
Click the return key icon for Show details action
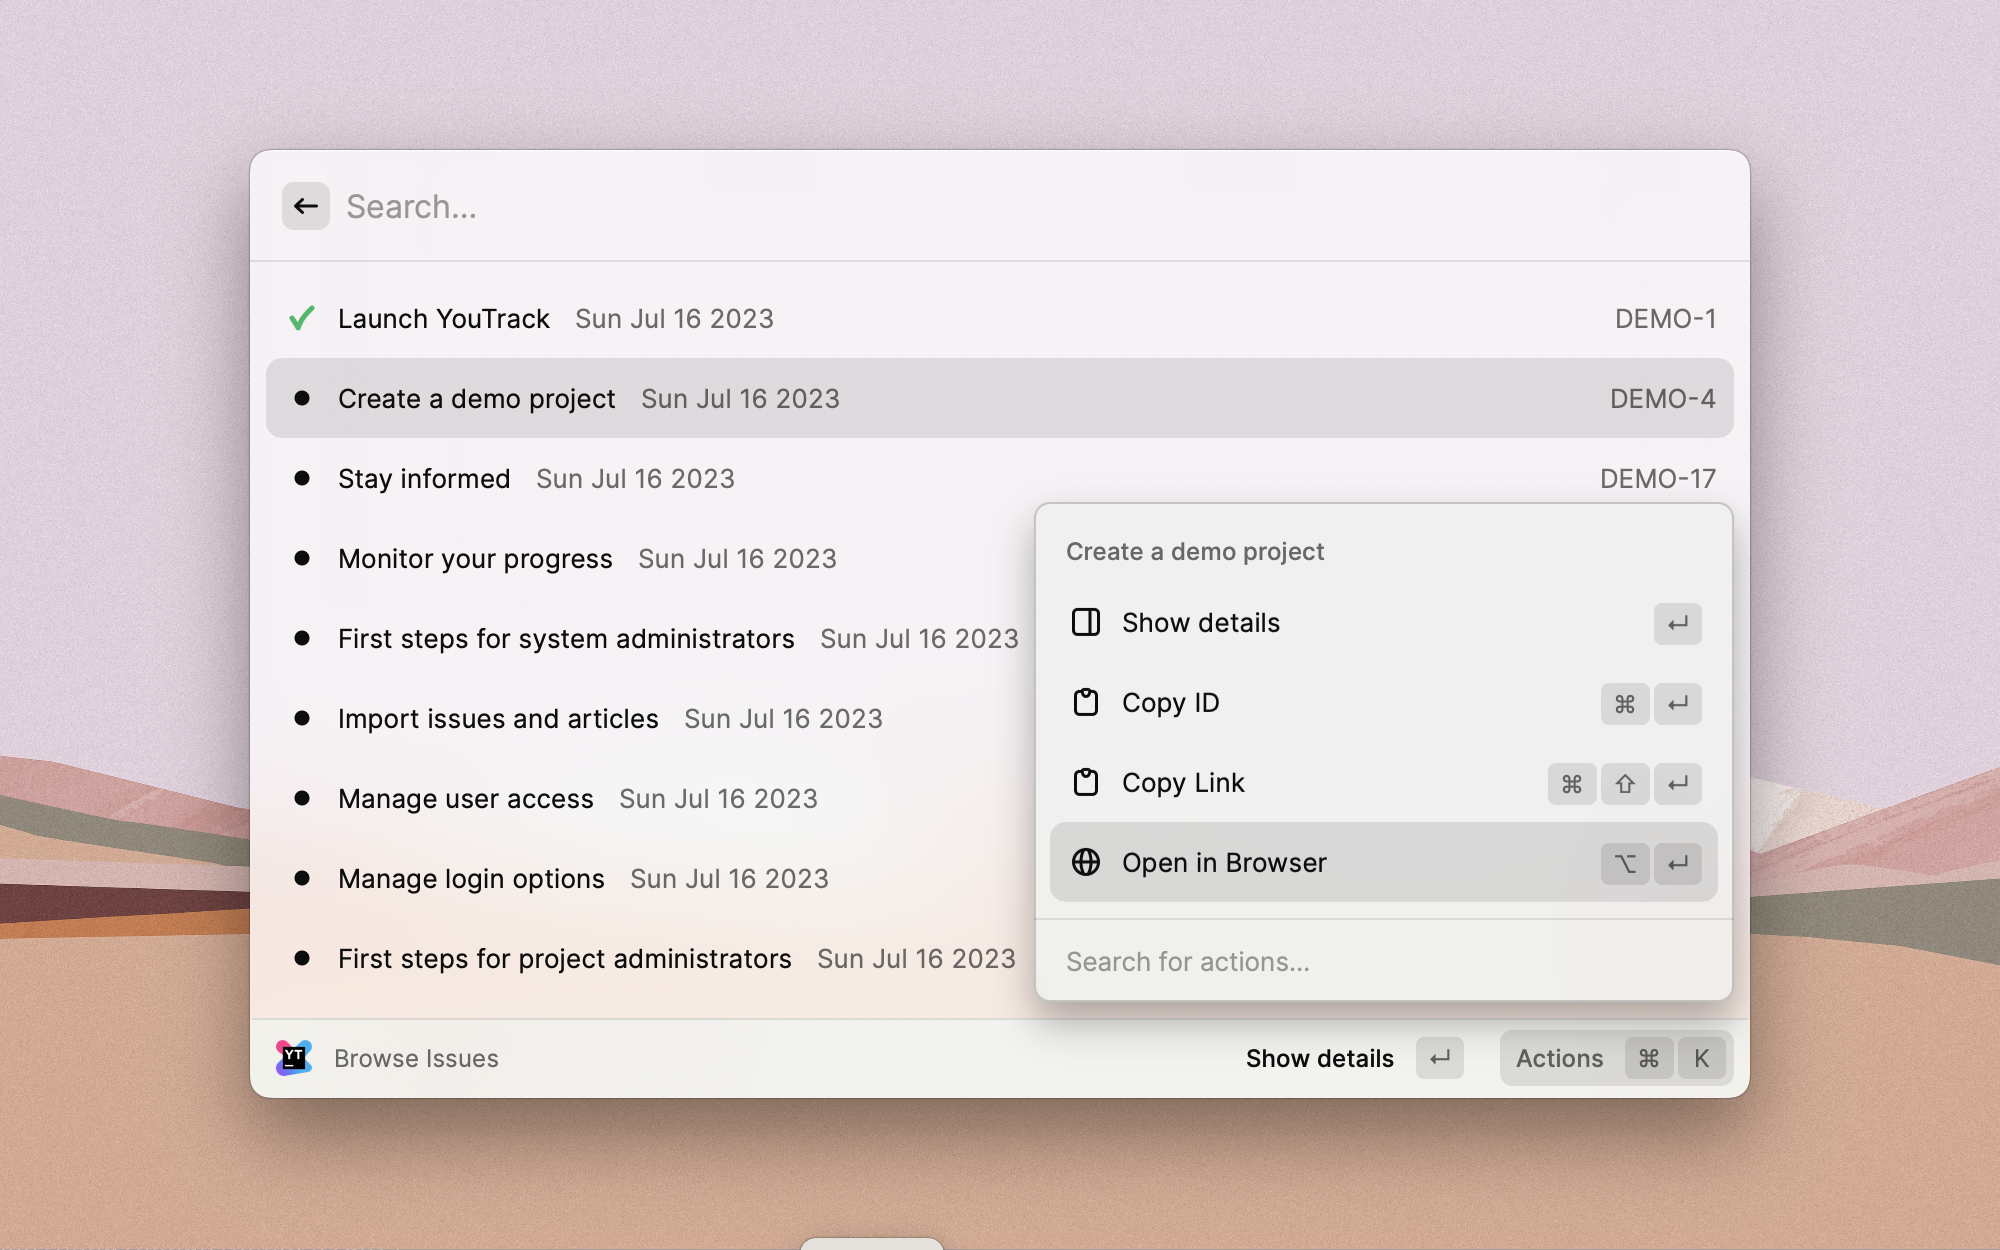pos(1678,623)
